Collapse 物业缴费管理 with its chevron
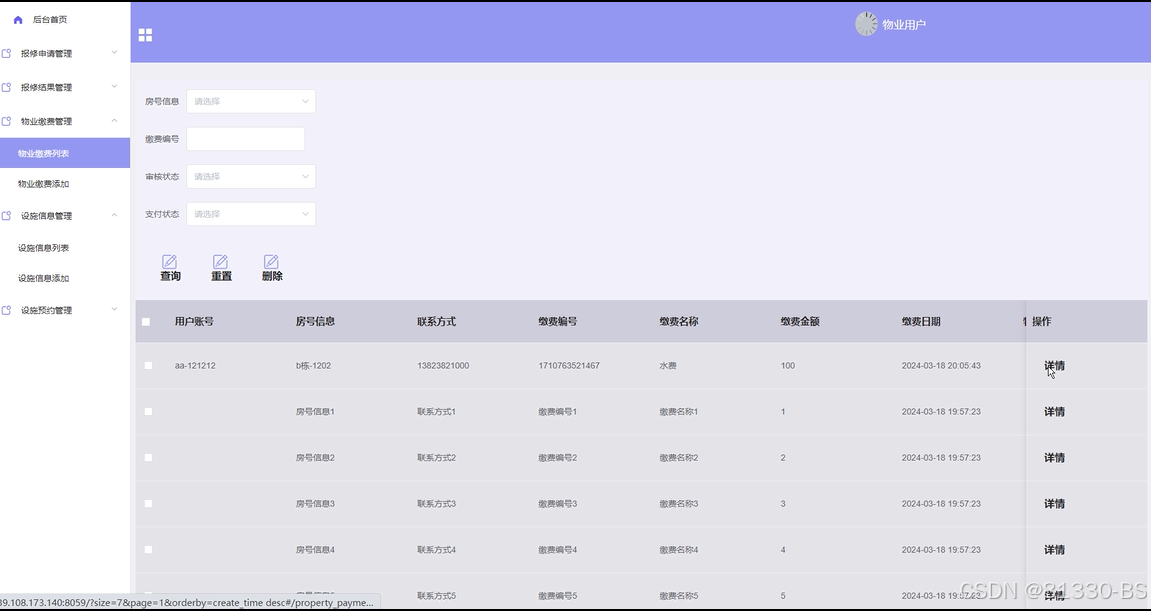 point(115,120)
